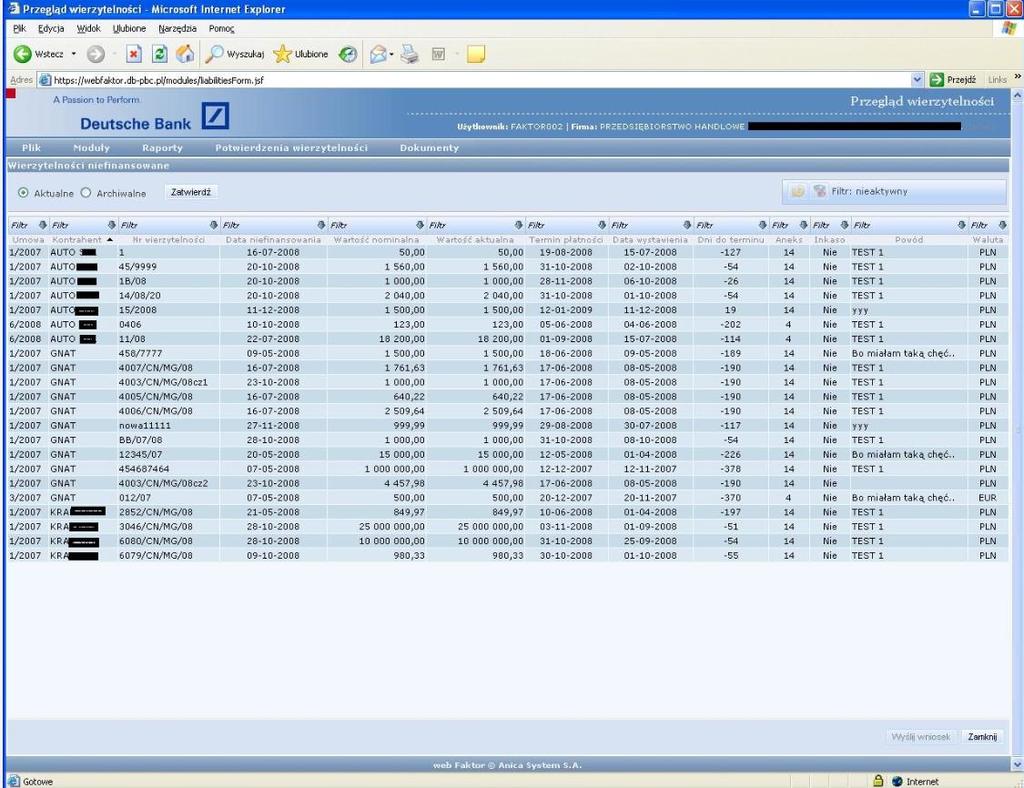Click filter icon above Data wystawienia column
Viewport: 1024px width, 788px height.
(687, 225)
